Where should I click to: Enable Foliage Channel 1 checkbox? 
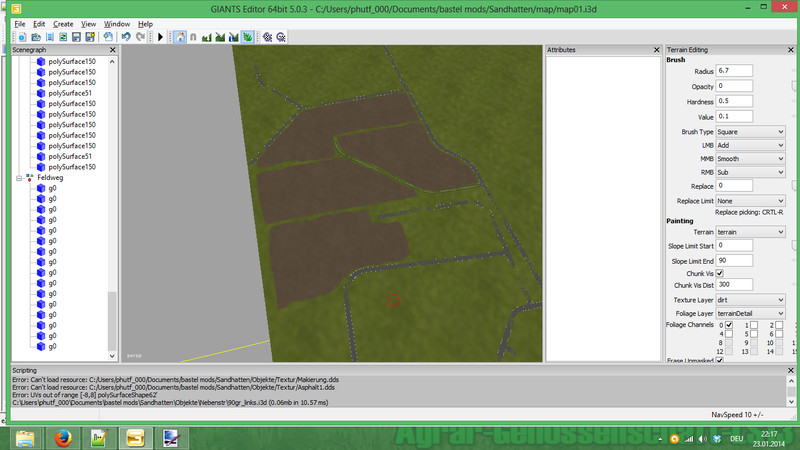(754, 325)
